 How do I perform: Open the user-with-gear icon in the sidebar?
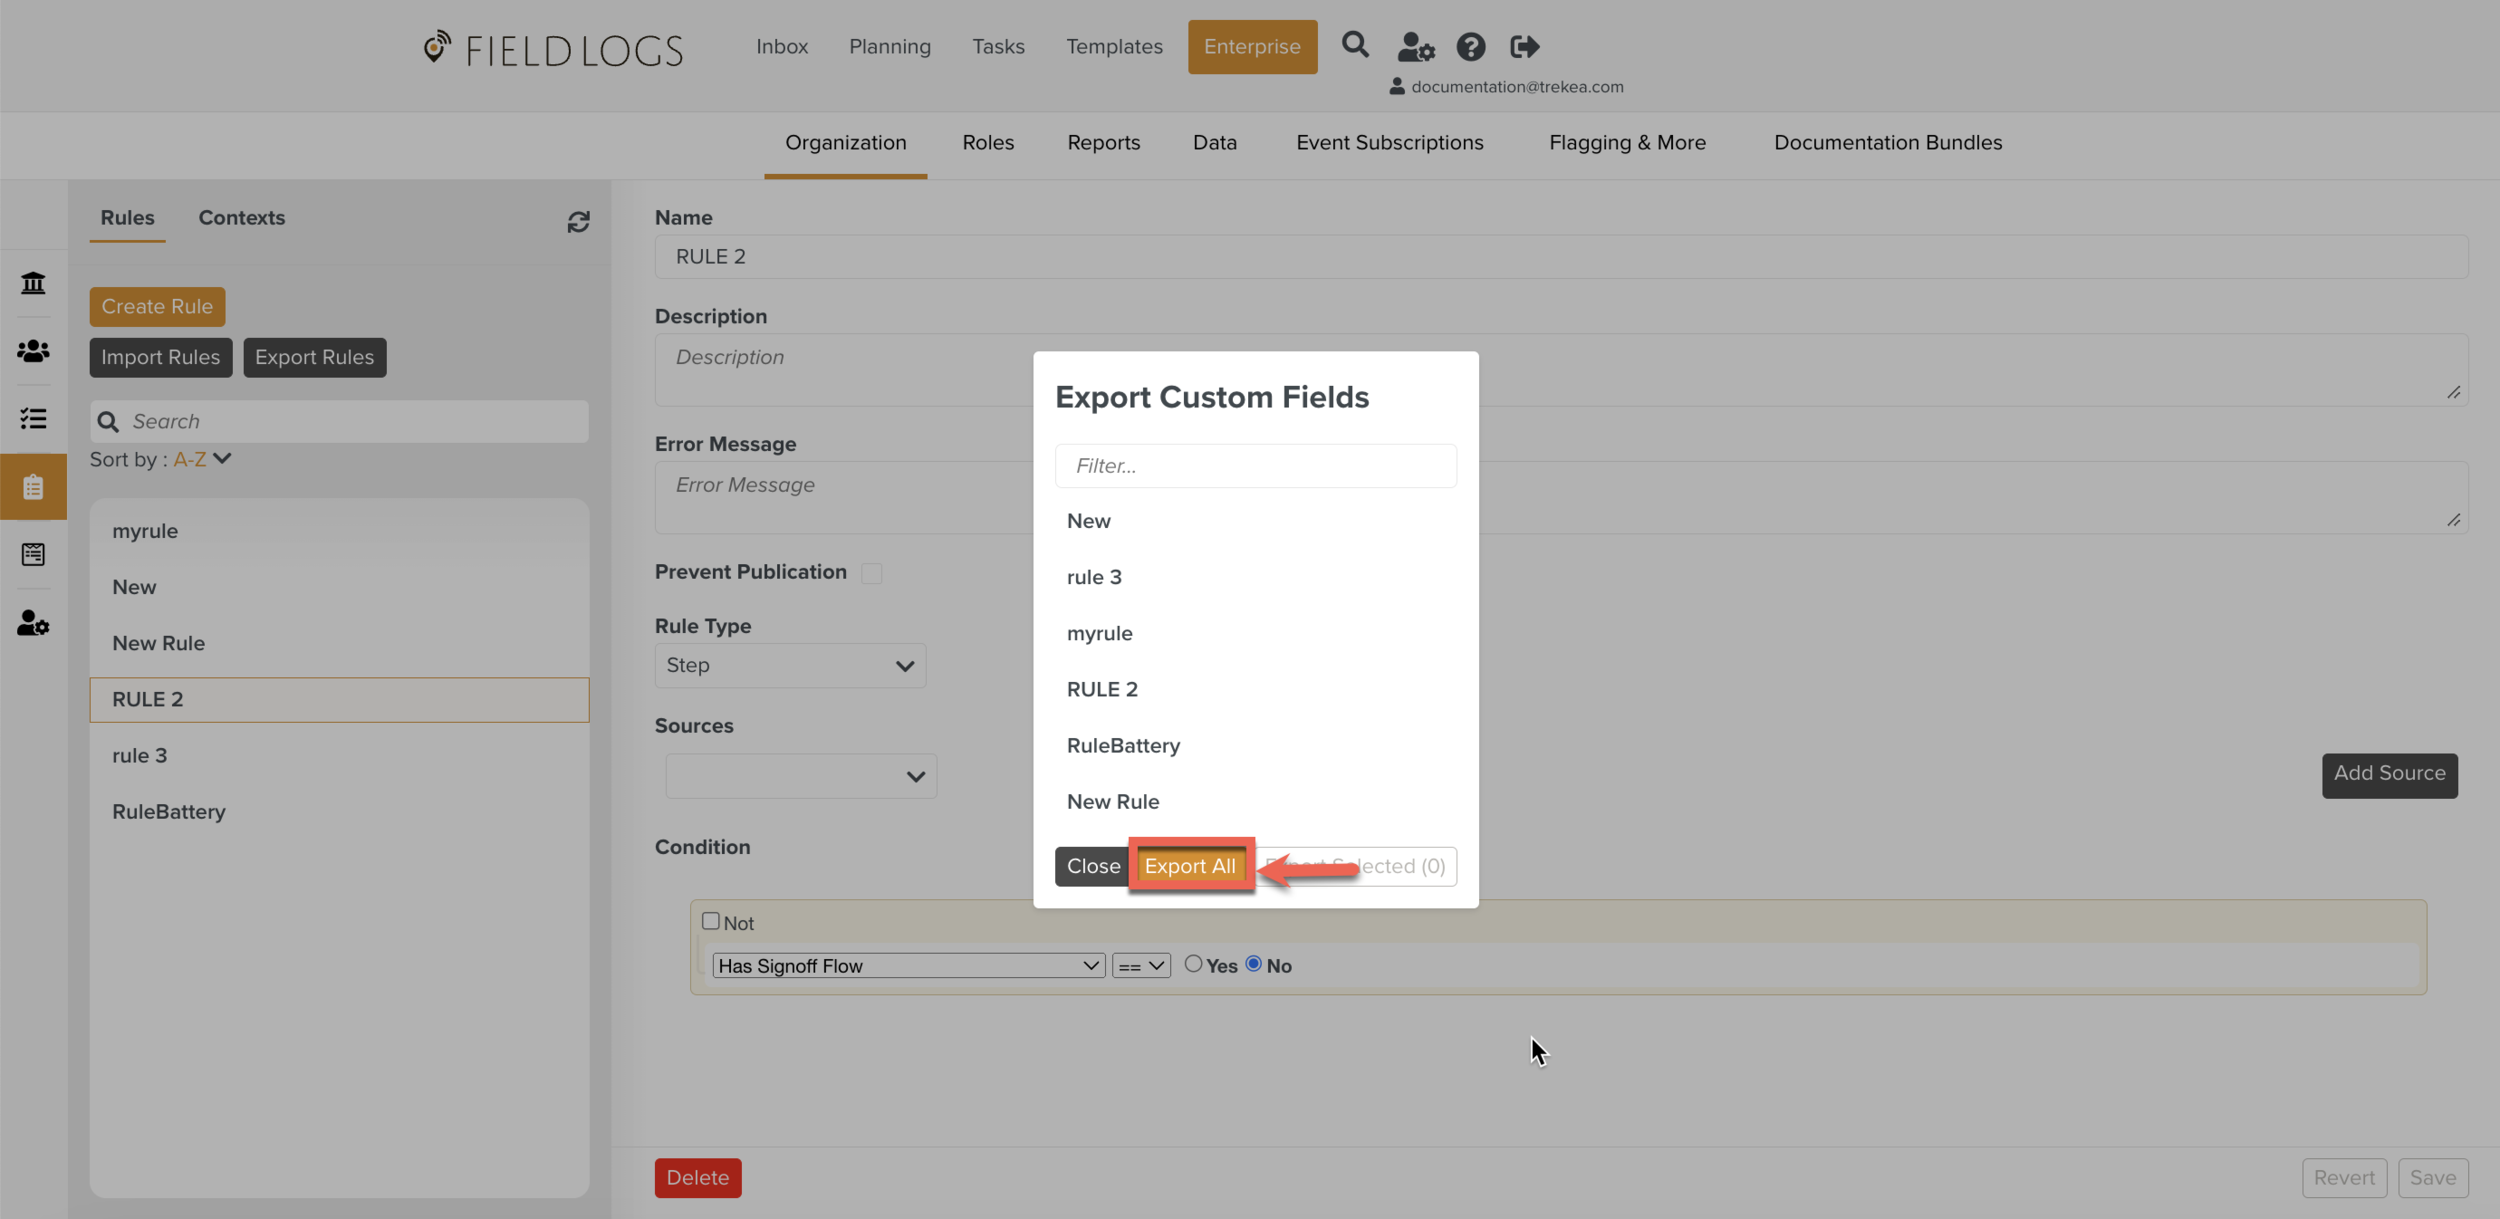pyautogui.click(x=33, y=623)
